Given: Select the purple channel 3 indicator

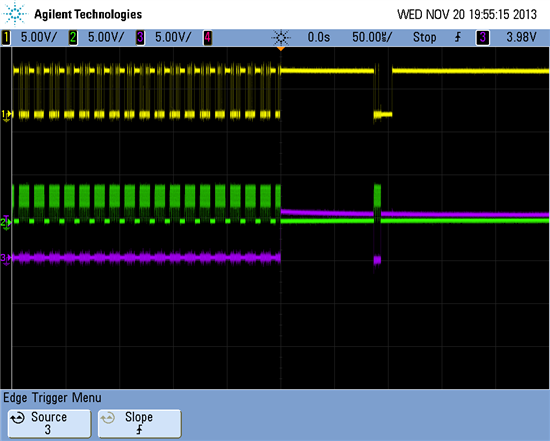Looking at the screenshot, I should [140, 37].
